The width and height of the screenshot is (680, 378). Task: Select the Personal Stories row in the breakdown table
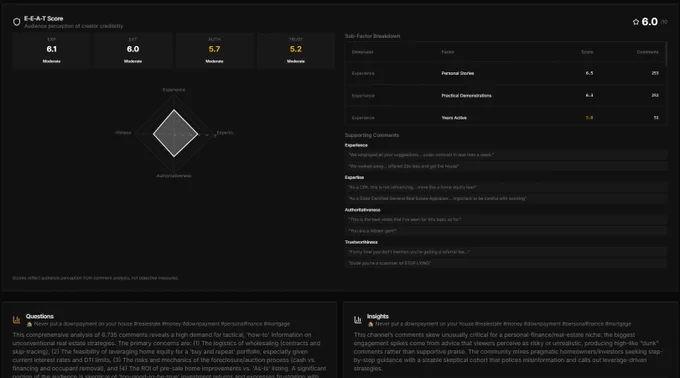tap(505, 73)
